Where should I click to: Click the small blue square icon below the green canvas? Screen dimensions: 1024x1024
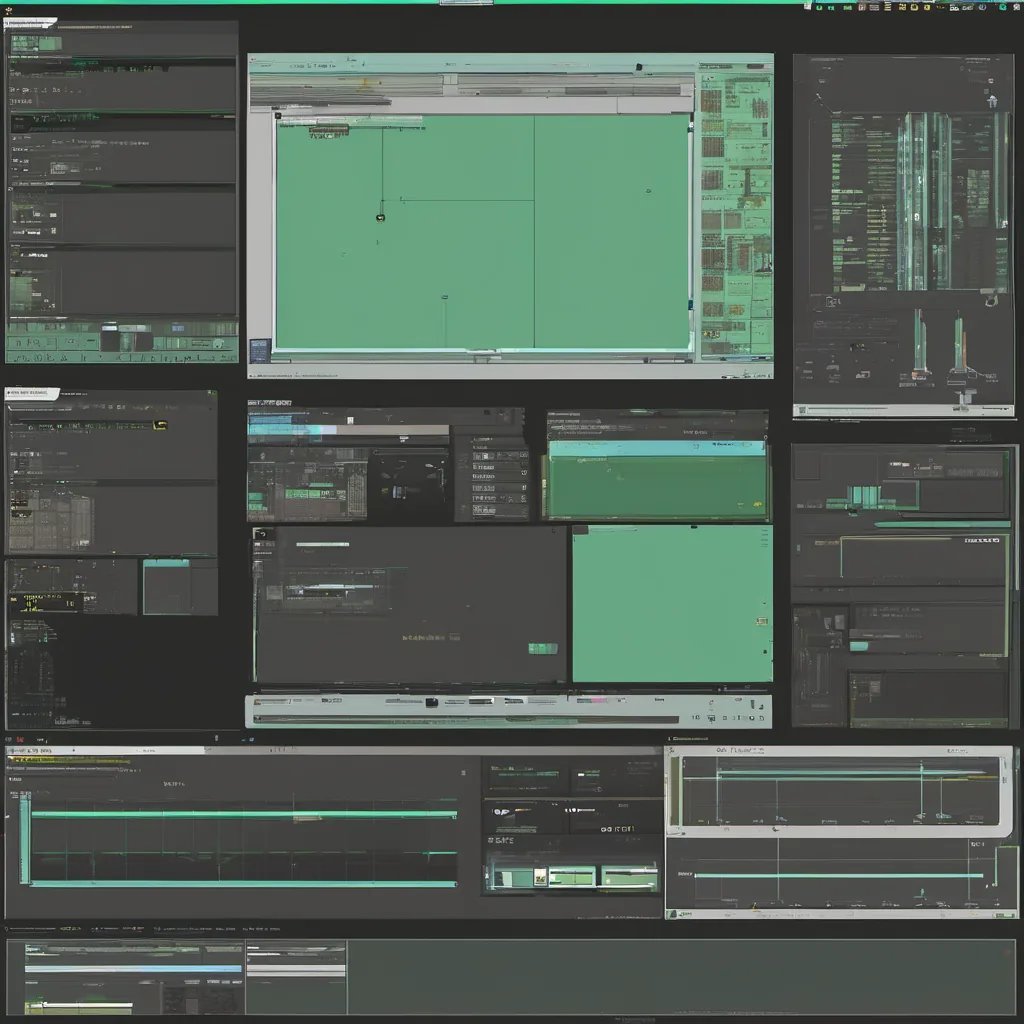(259, 350)
